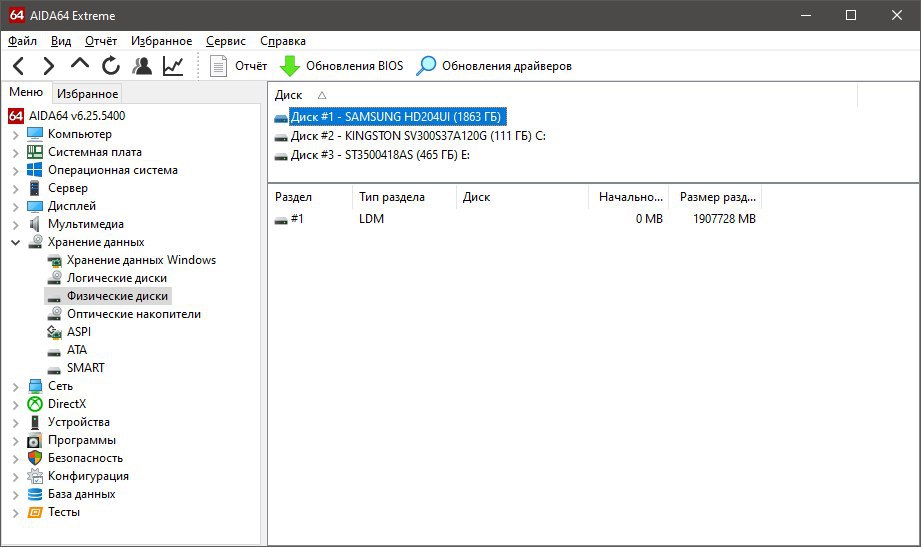Click the Компьютер monitor icon

tap(35, 134)
